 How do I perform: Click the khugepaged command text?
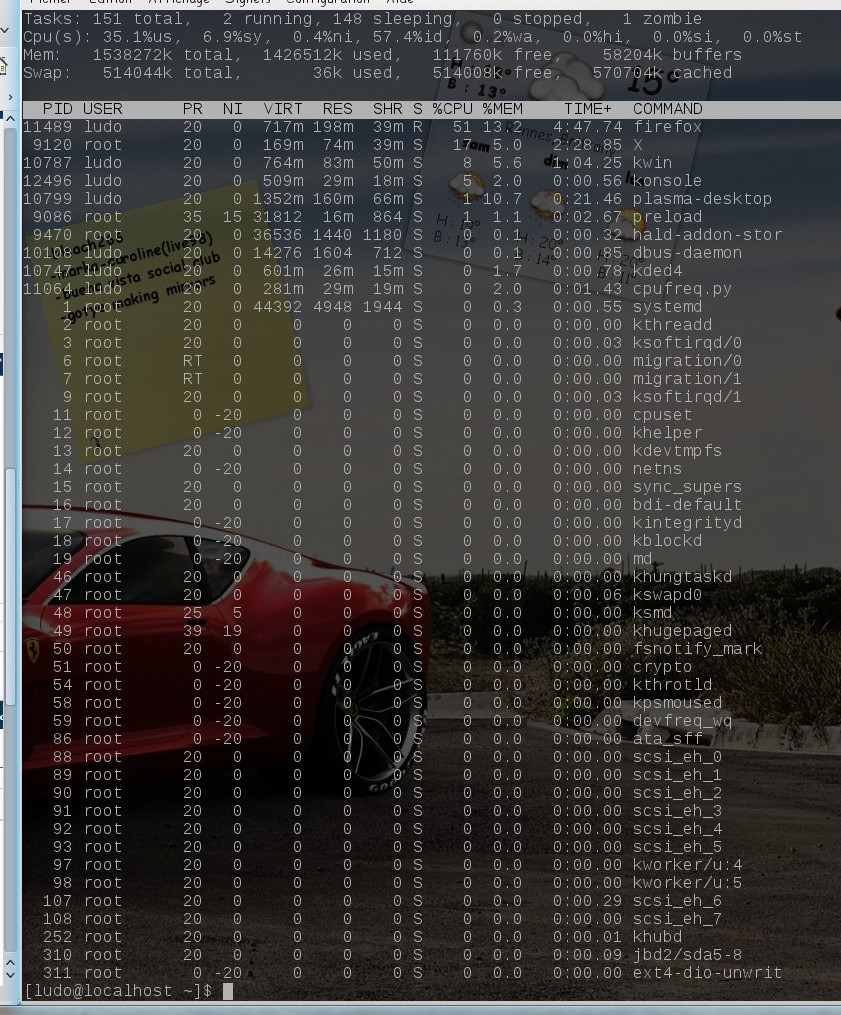682,631
